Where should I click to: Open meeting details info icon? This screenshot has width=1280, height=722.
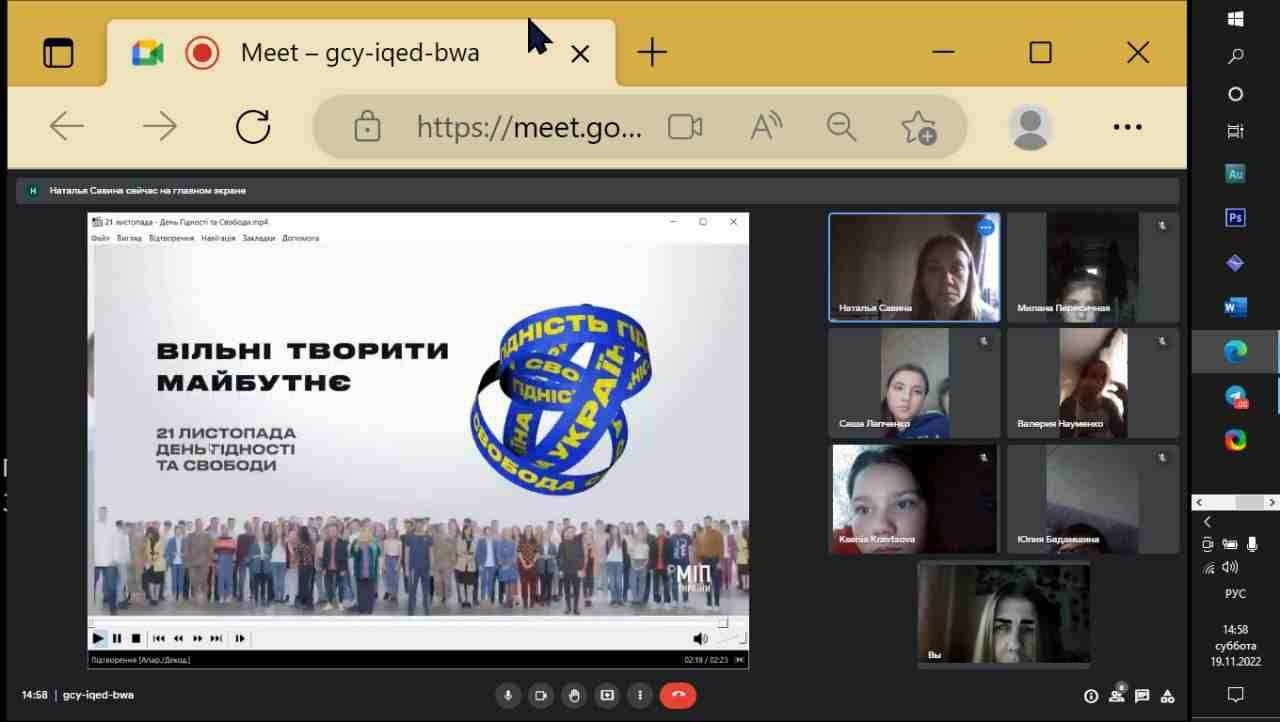[1091, 696]
